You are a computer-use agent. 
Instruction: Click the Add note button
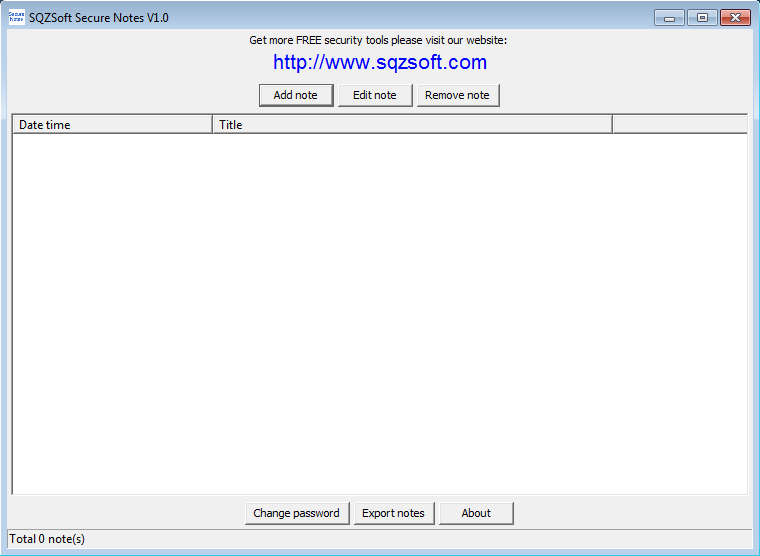click(296, 95)
